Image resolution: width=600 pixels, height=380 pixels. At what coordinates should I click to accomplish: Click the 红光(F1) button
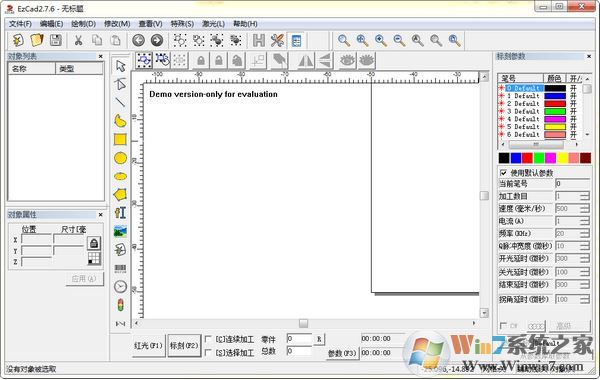click(148, 346)
